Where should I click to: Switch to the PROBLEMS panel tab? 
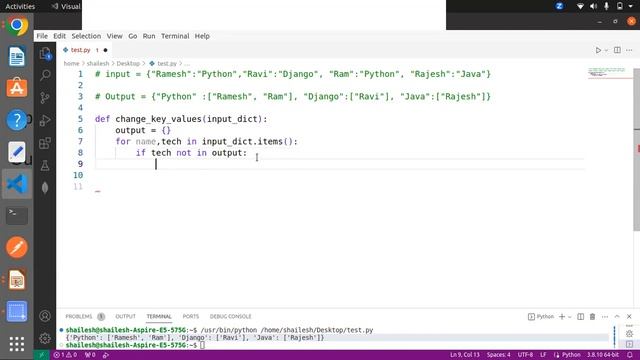tap(85, 316)
